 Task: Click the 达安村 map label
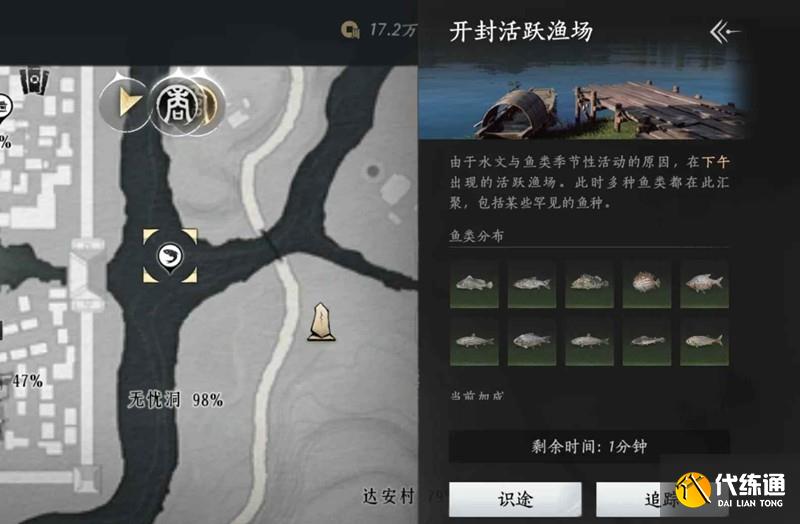pyautogui.click(x=389, y=496)
